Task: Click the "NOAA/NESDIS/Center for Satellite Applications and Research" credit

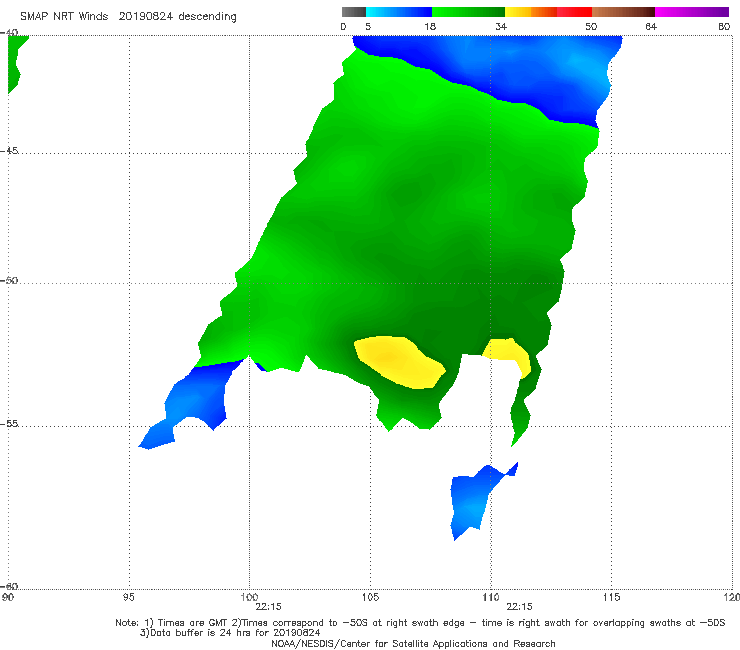Action: click(413, 643)
